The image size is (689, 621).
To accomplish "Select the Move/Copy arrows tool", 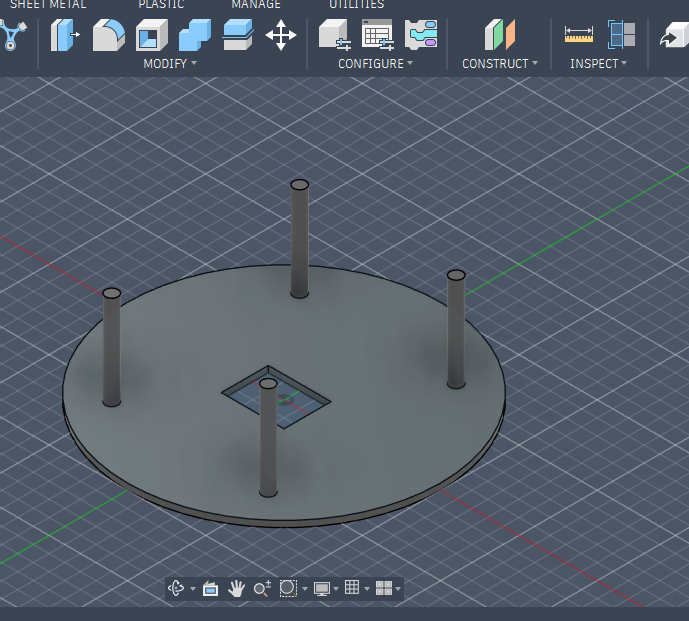I will [281, 35].
